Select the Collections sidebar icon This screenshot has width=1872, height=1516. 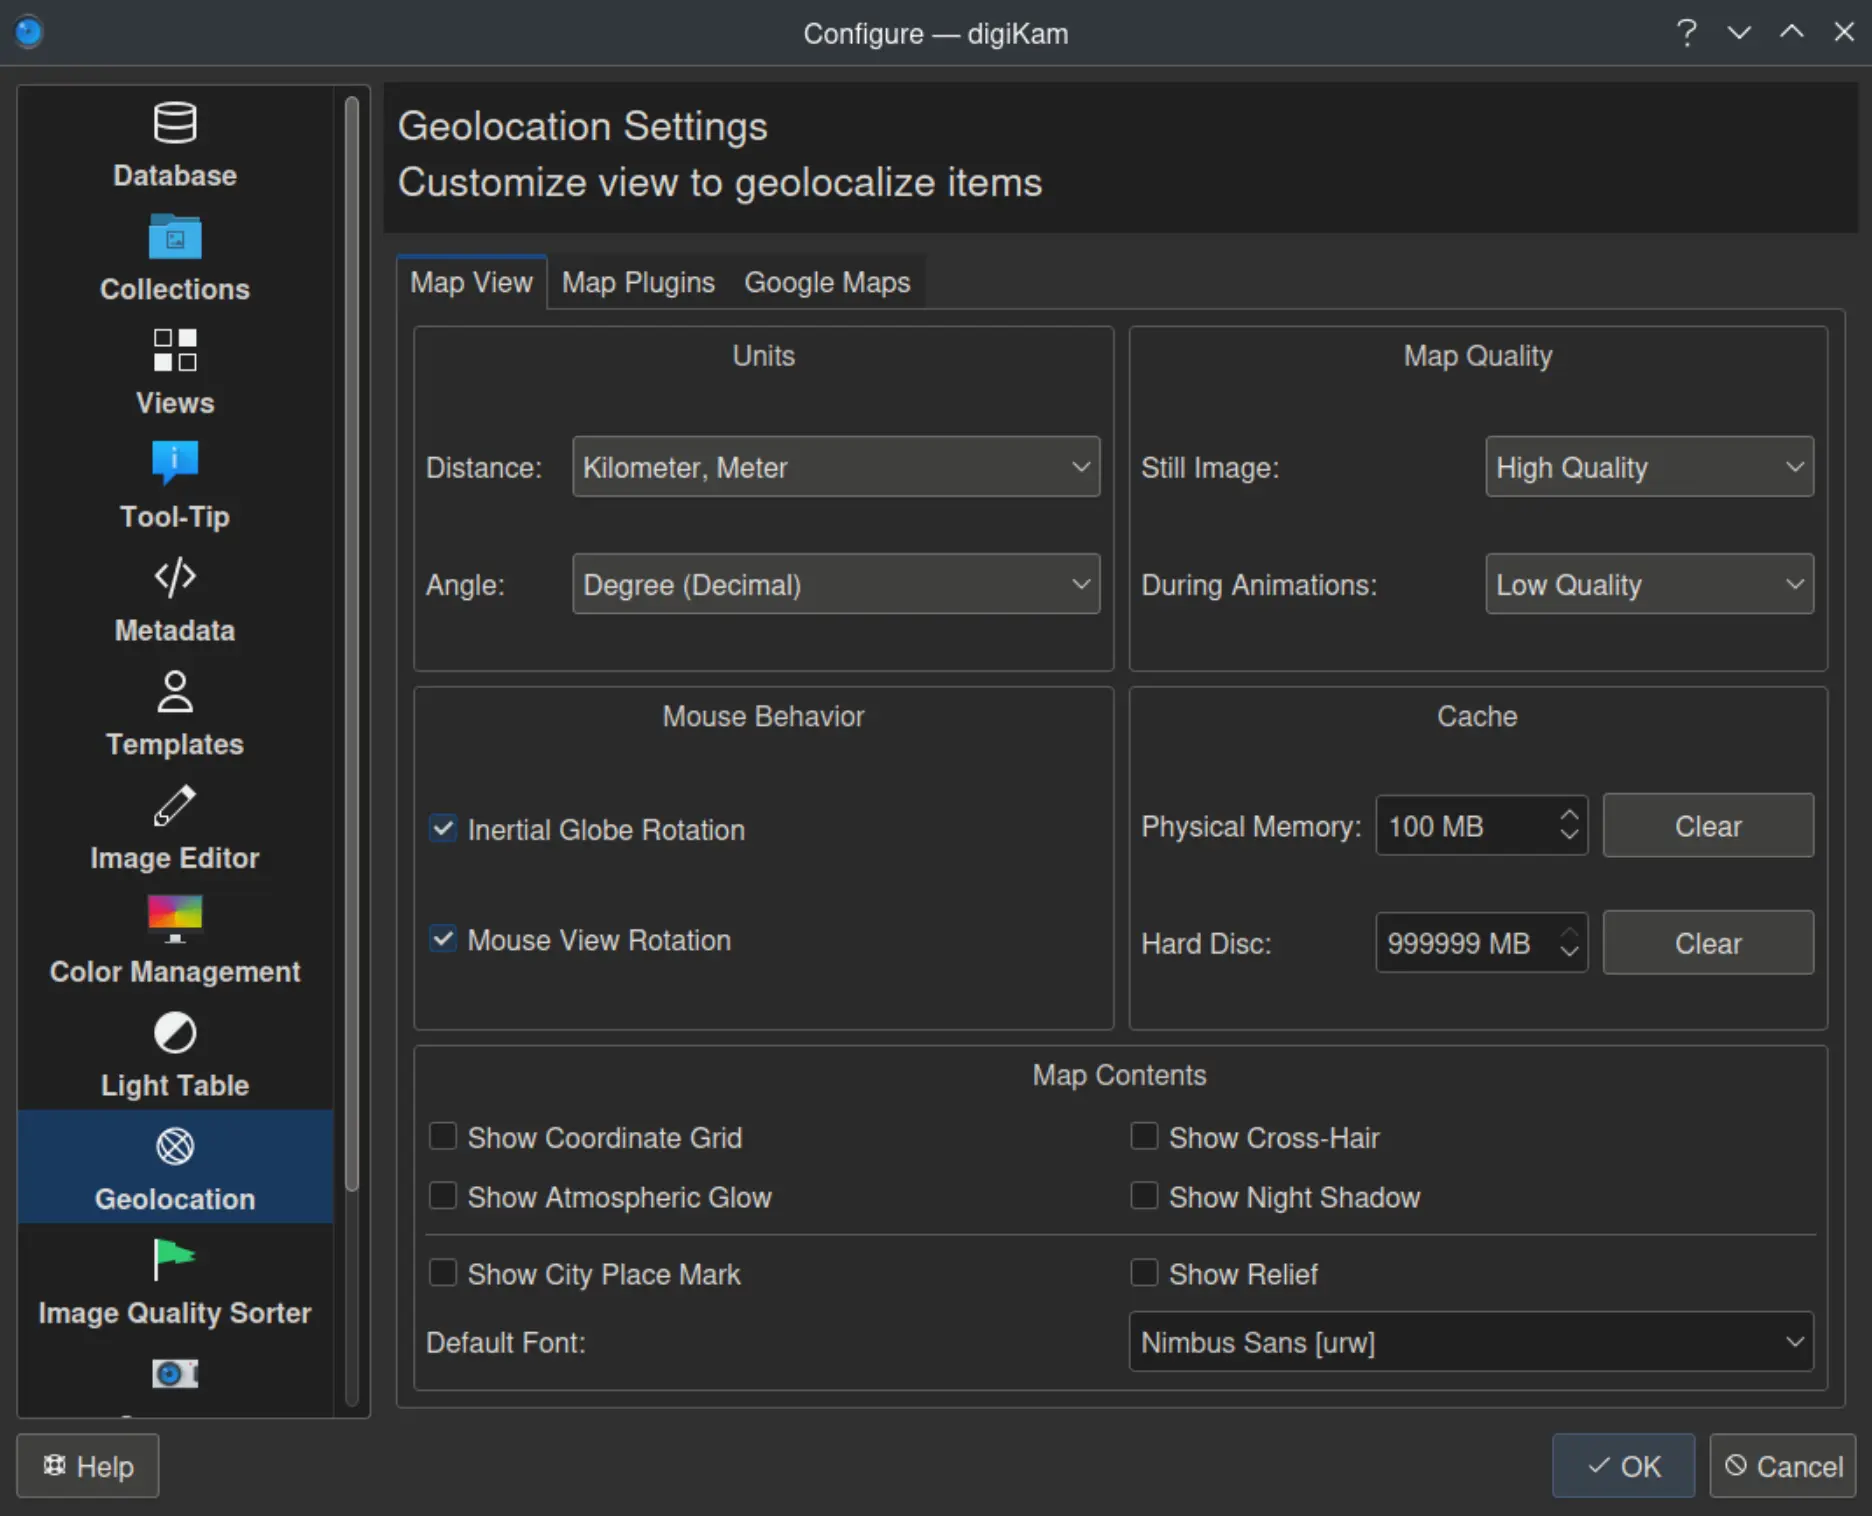click(x=174, y=237)
